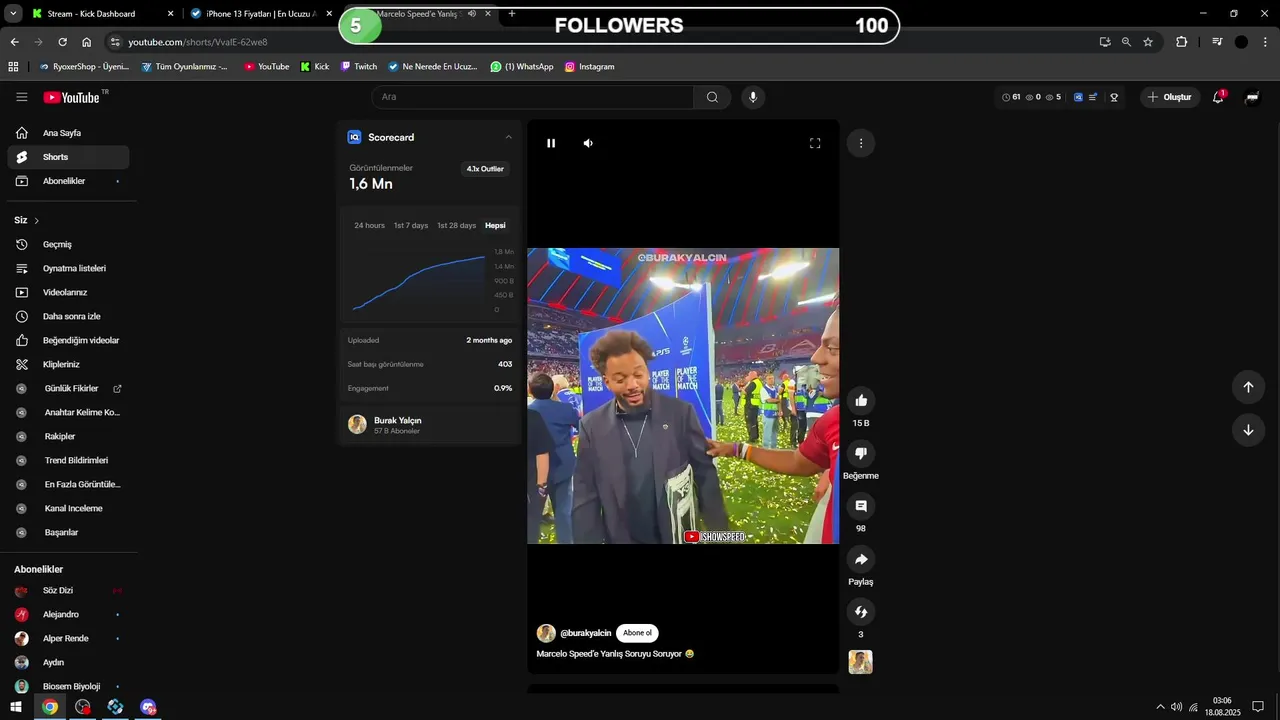Open Beğendiğim videolar

tap(68, 340)
